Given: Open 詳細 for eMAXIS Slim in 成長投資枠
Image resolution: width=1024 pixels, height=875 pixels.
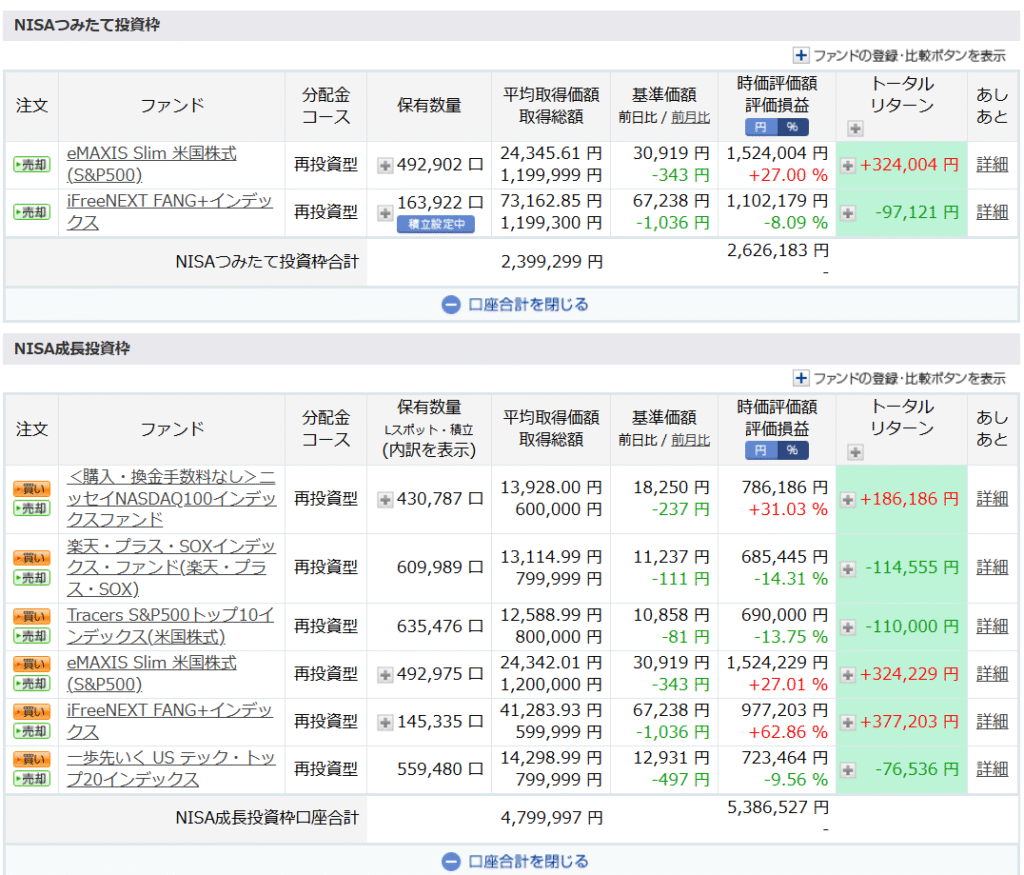Looking at the screenshot, I should click(992, 674).
